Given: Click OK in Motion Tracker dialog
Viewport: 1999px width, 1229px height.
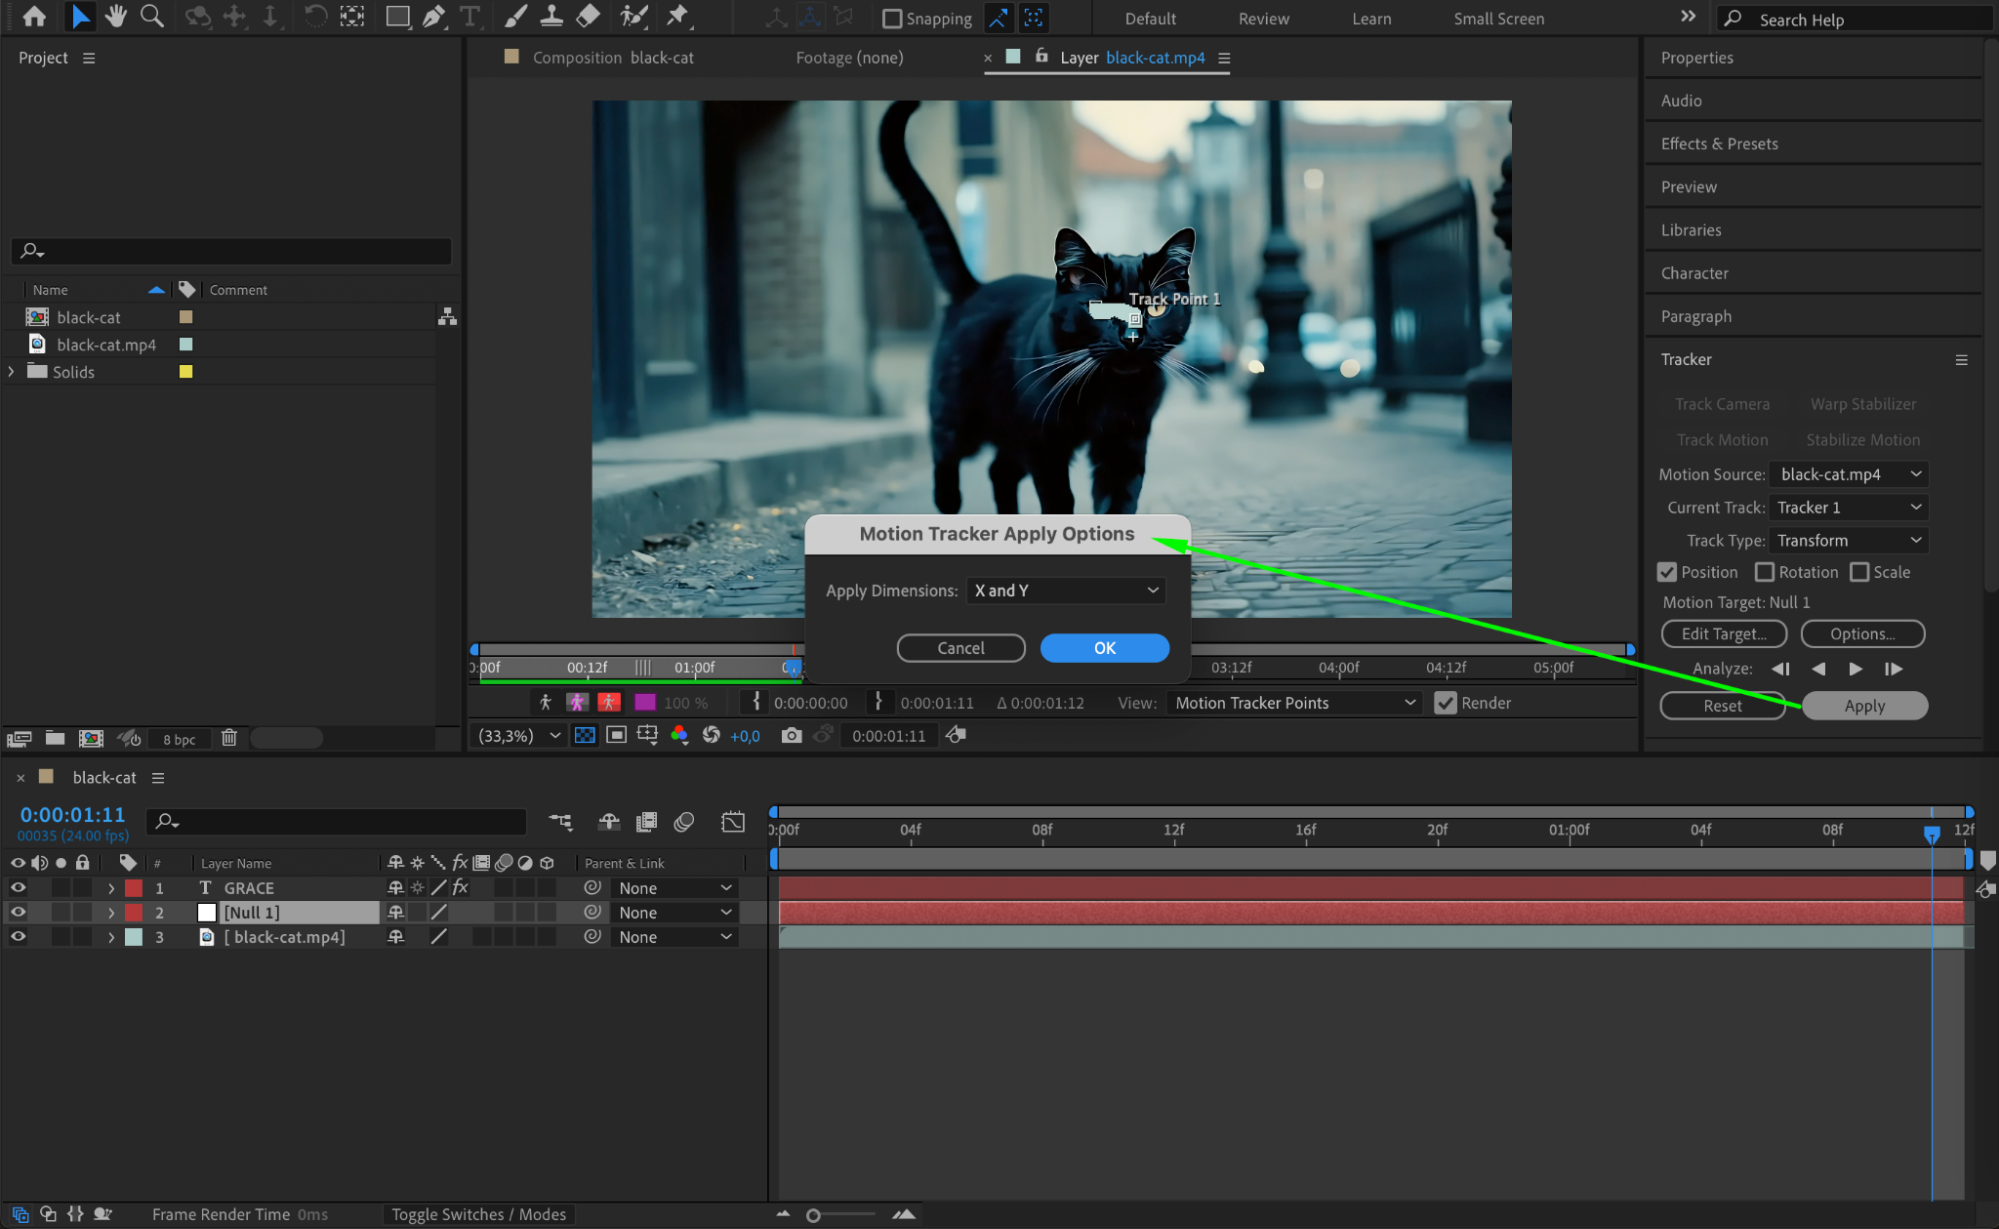Looking at the screenshot, I should coord(1104,648).
